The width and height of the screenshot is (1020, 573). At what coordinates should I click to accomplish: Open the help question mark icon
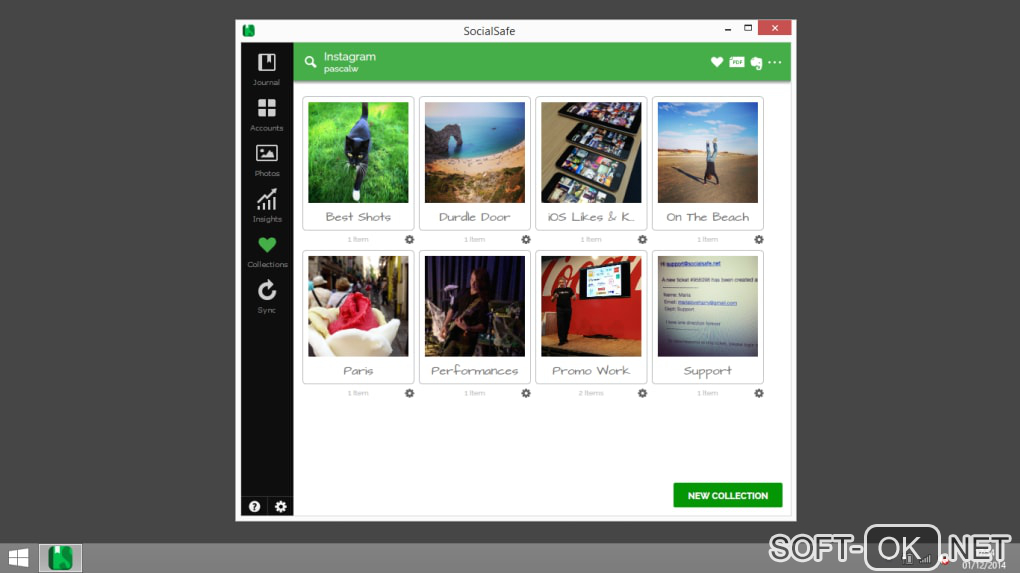pos(254,506)
